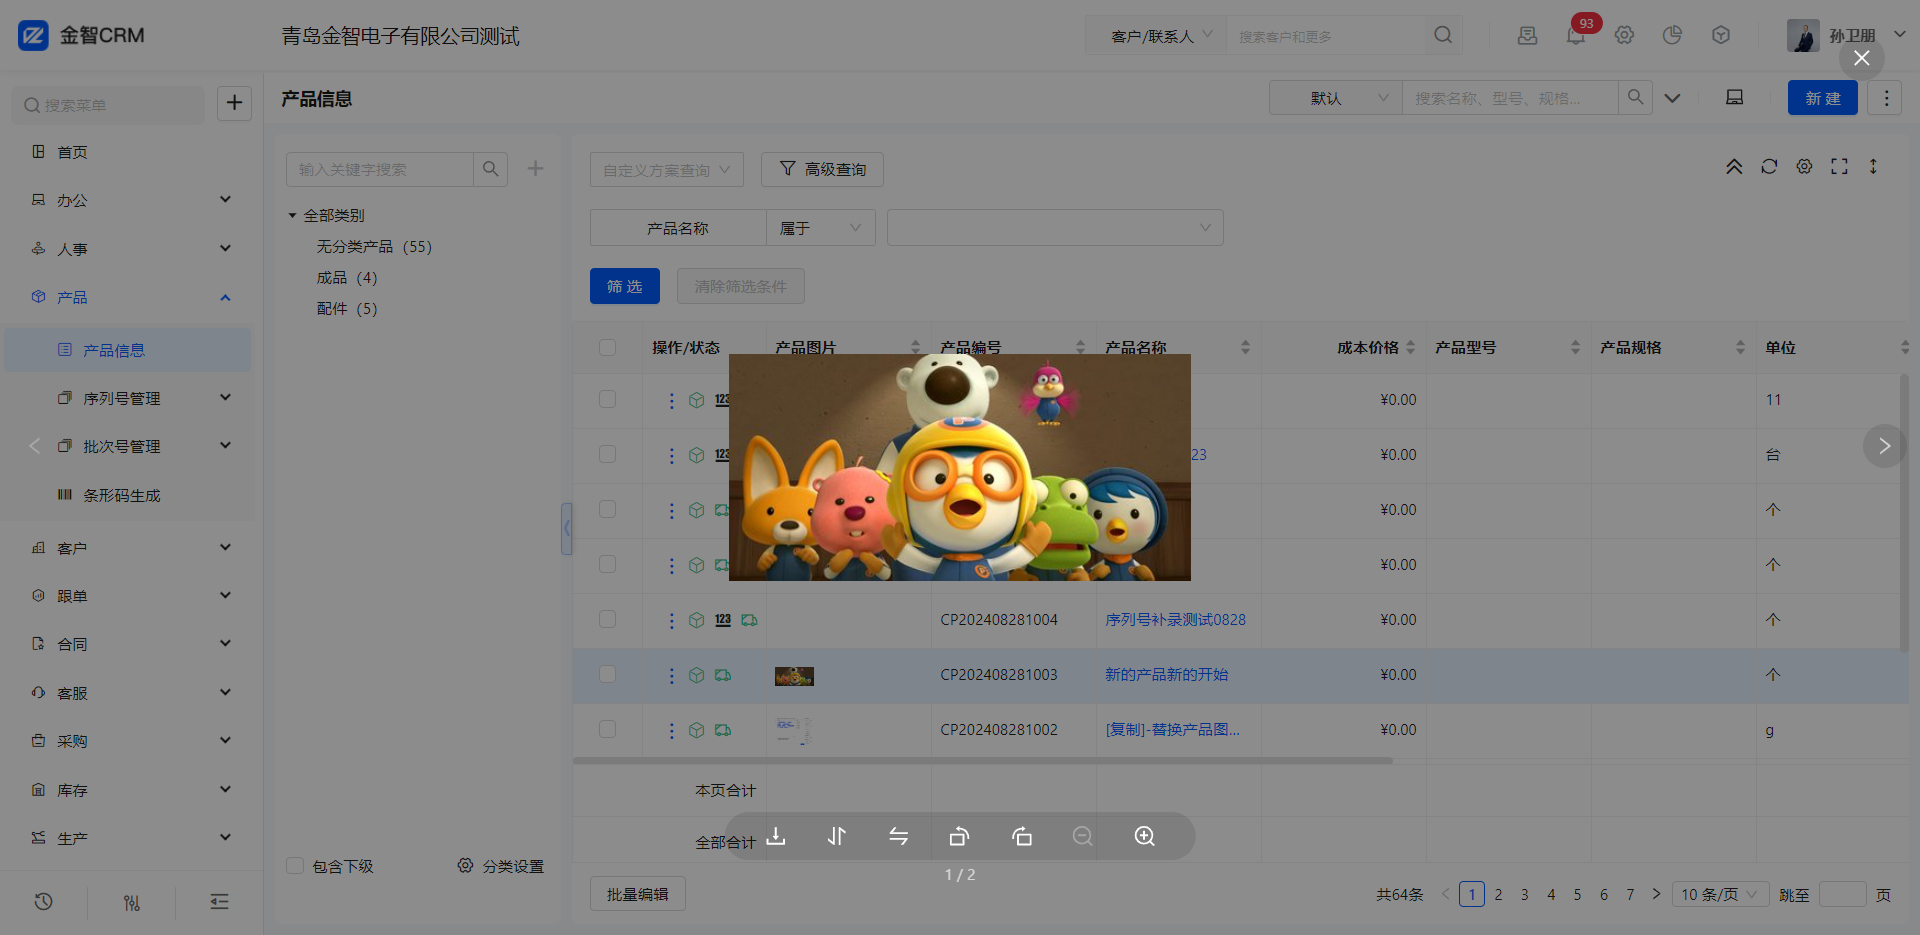
Task: Show the next preview image
Action: [x=1885, y=446]
